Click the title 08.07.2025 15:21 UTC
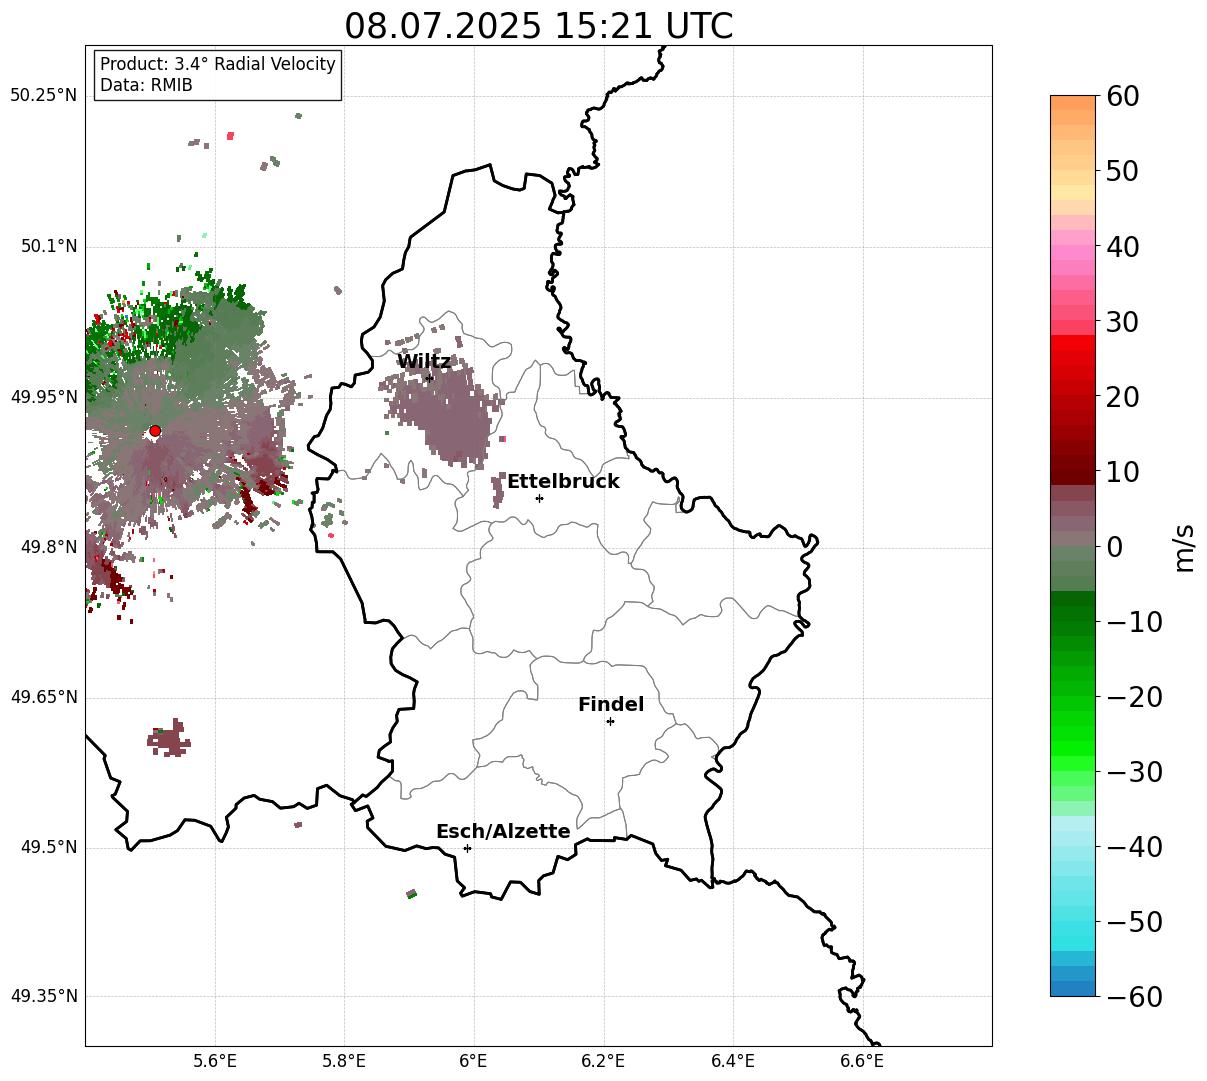 click(538, 26)
